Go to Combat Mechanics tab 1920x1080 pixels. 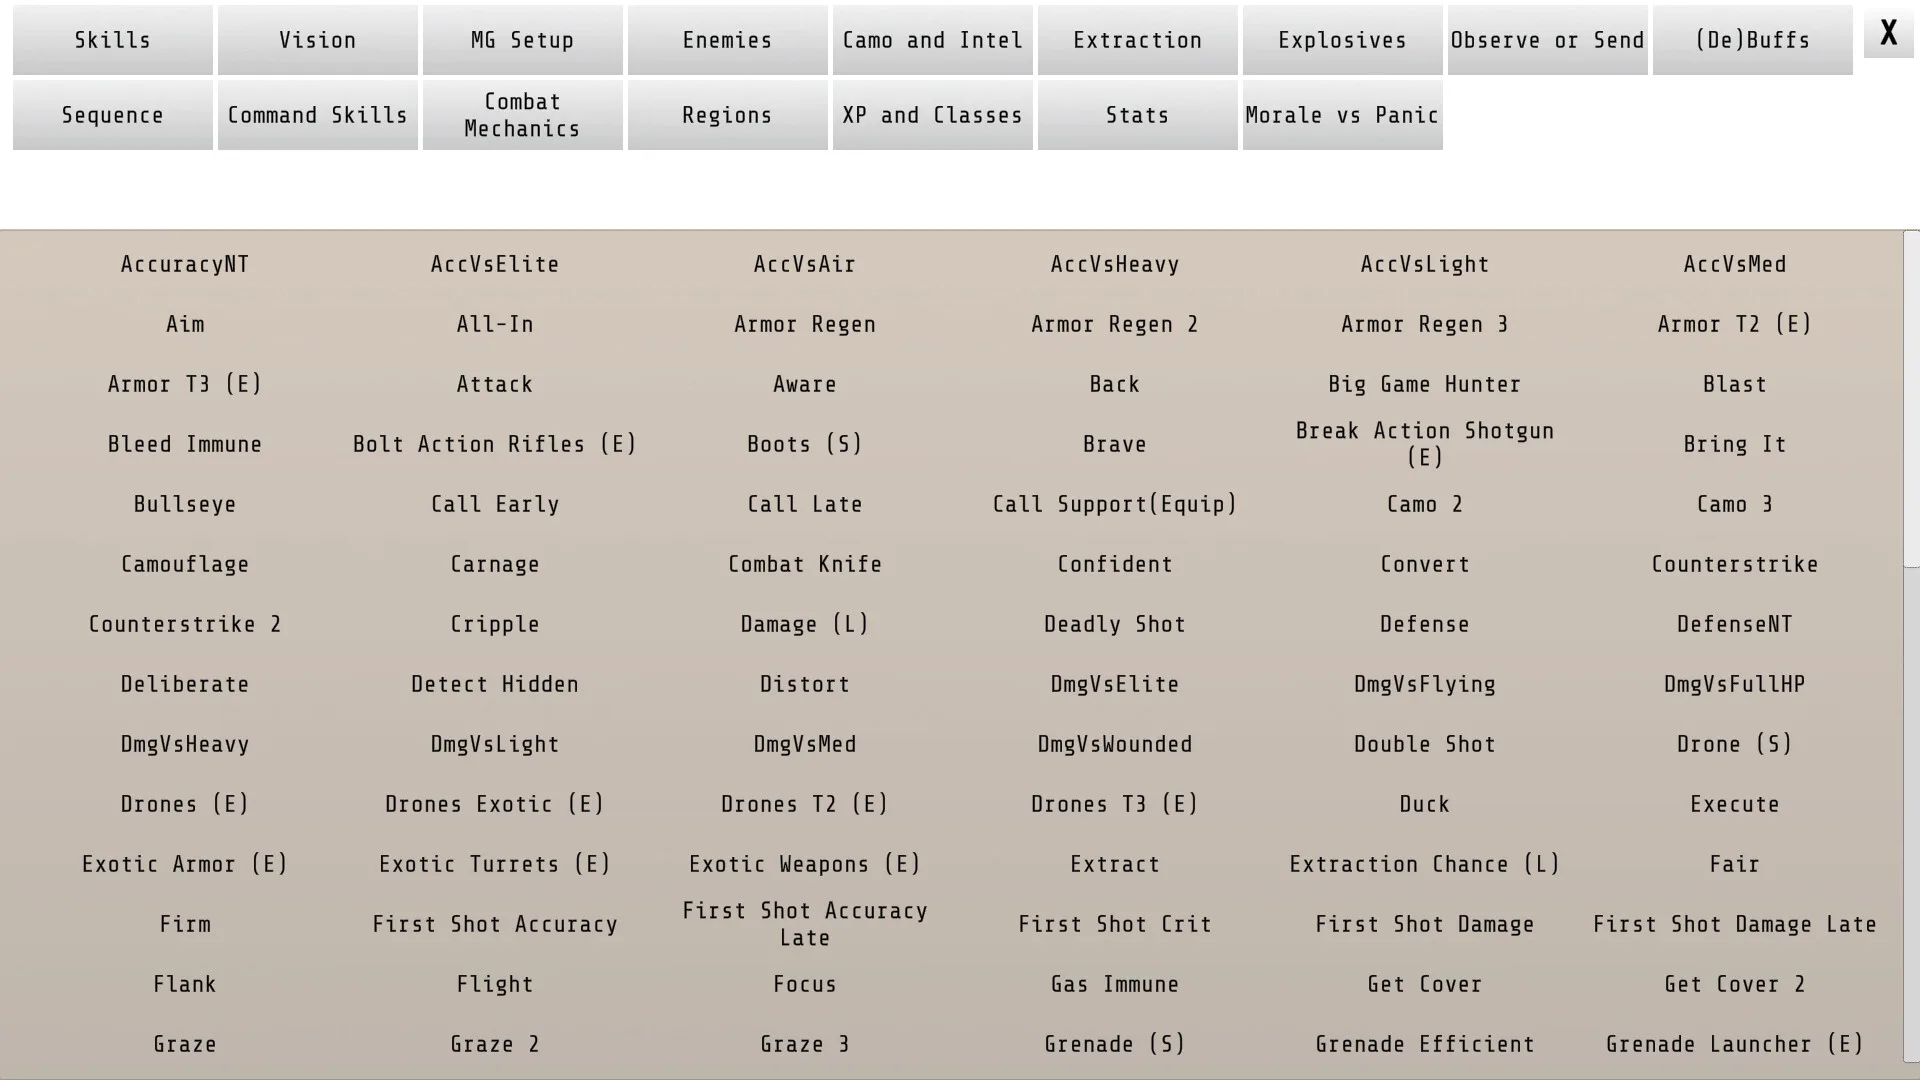coord(523,115)
